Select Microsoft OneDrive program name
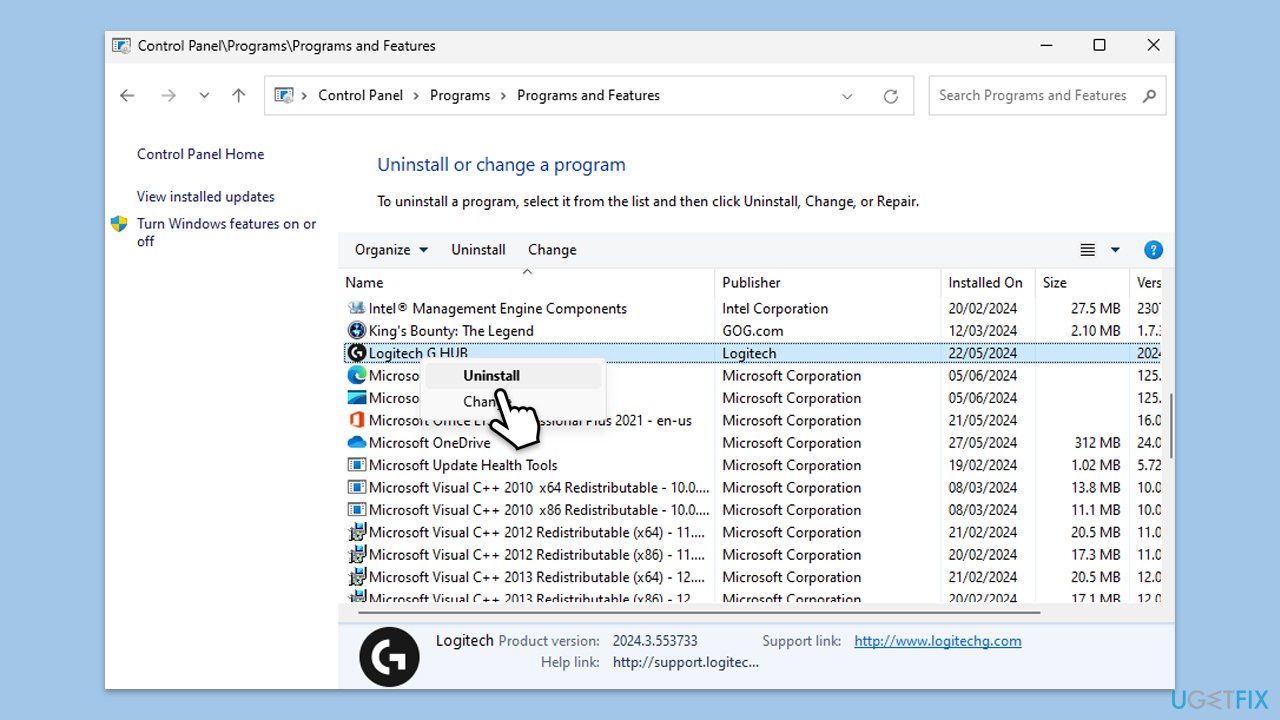Screen dimensions: 1280x720 [x=429, y=443]
